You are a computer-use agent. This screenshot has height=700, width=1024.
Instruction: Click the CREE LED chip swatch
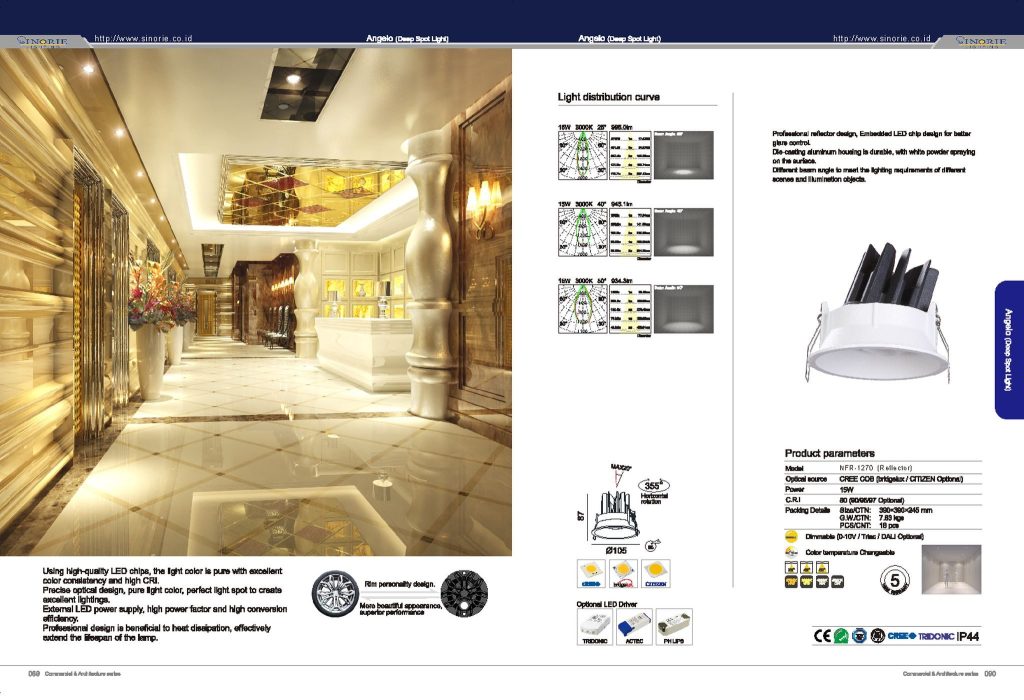coord(590,573)
